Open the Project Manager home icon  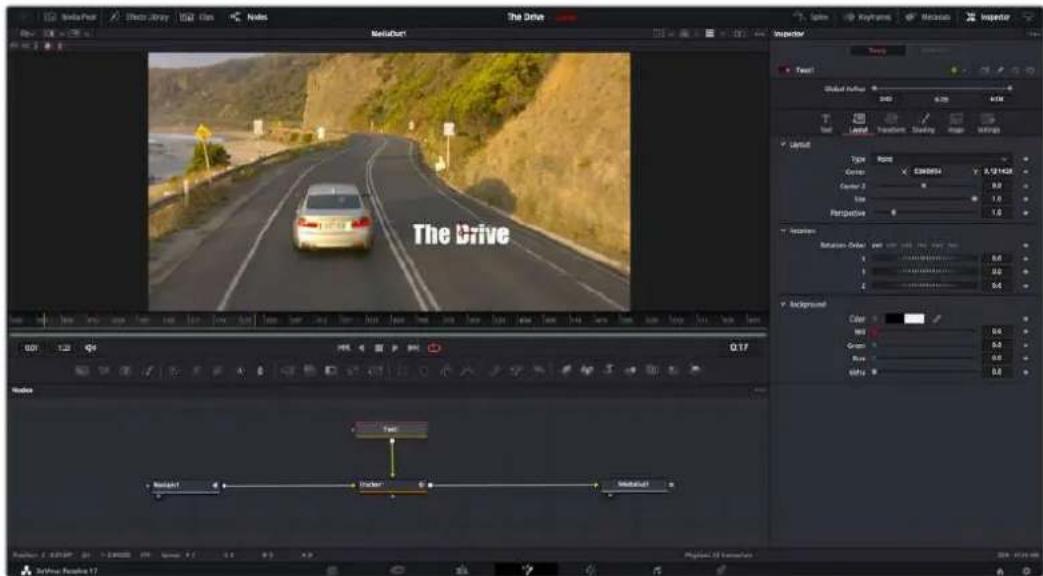[1000, 570]
